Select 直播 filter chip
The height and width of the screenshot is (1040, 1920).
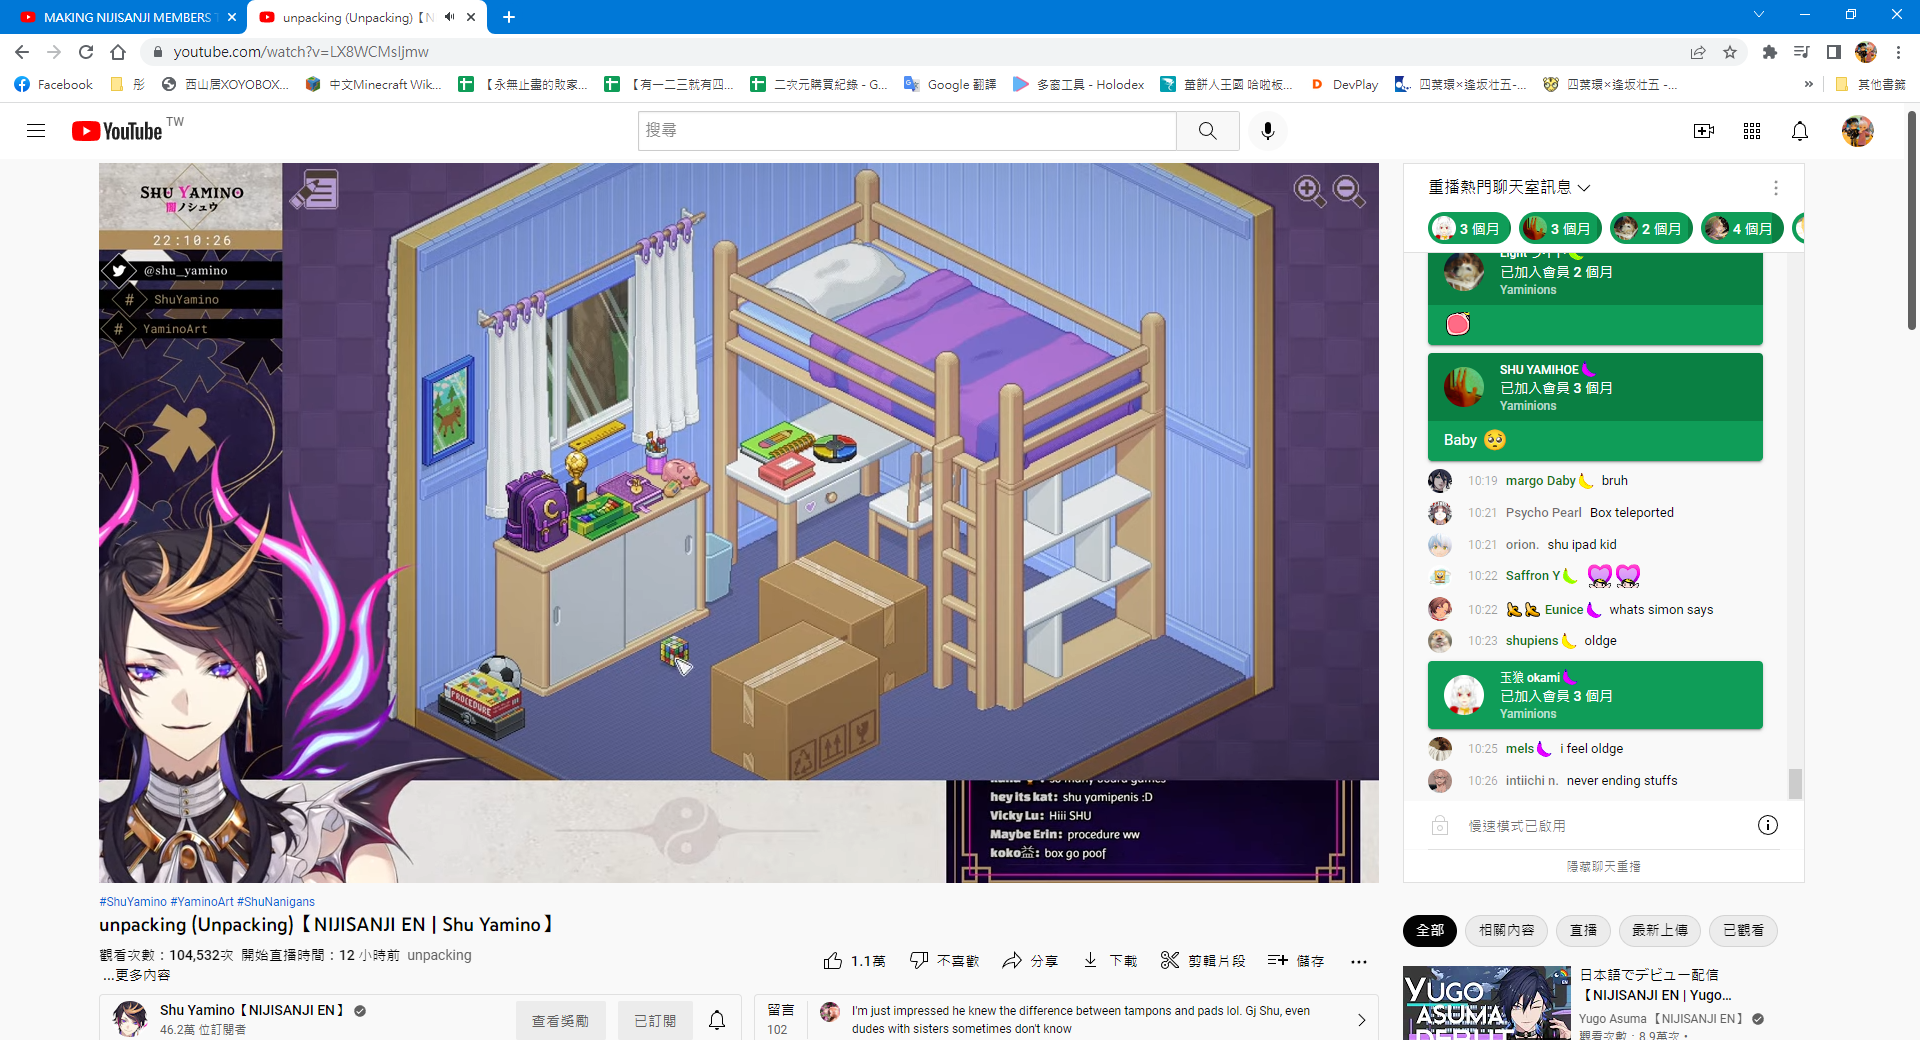point(1584,931)
